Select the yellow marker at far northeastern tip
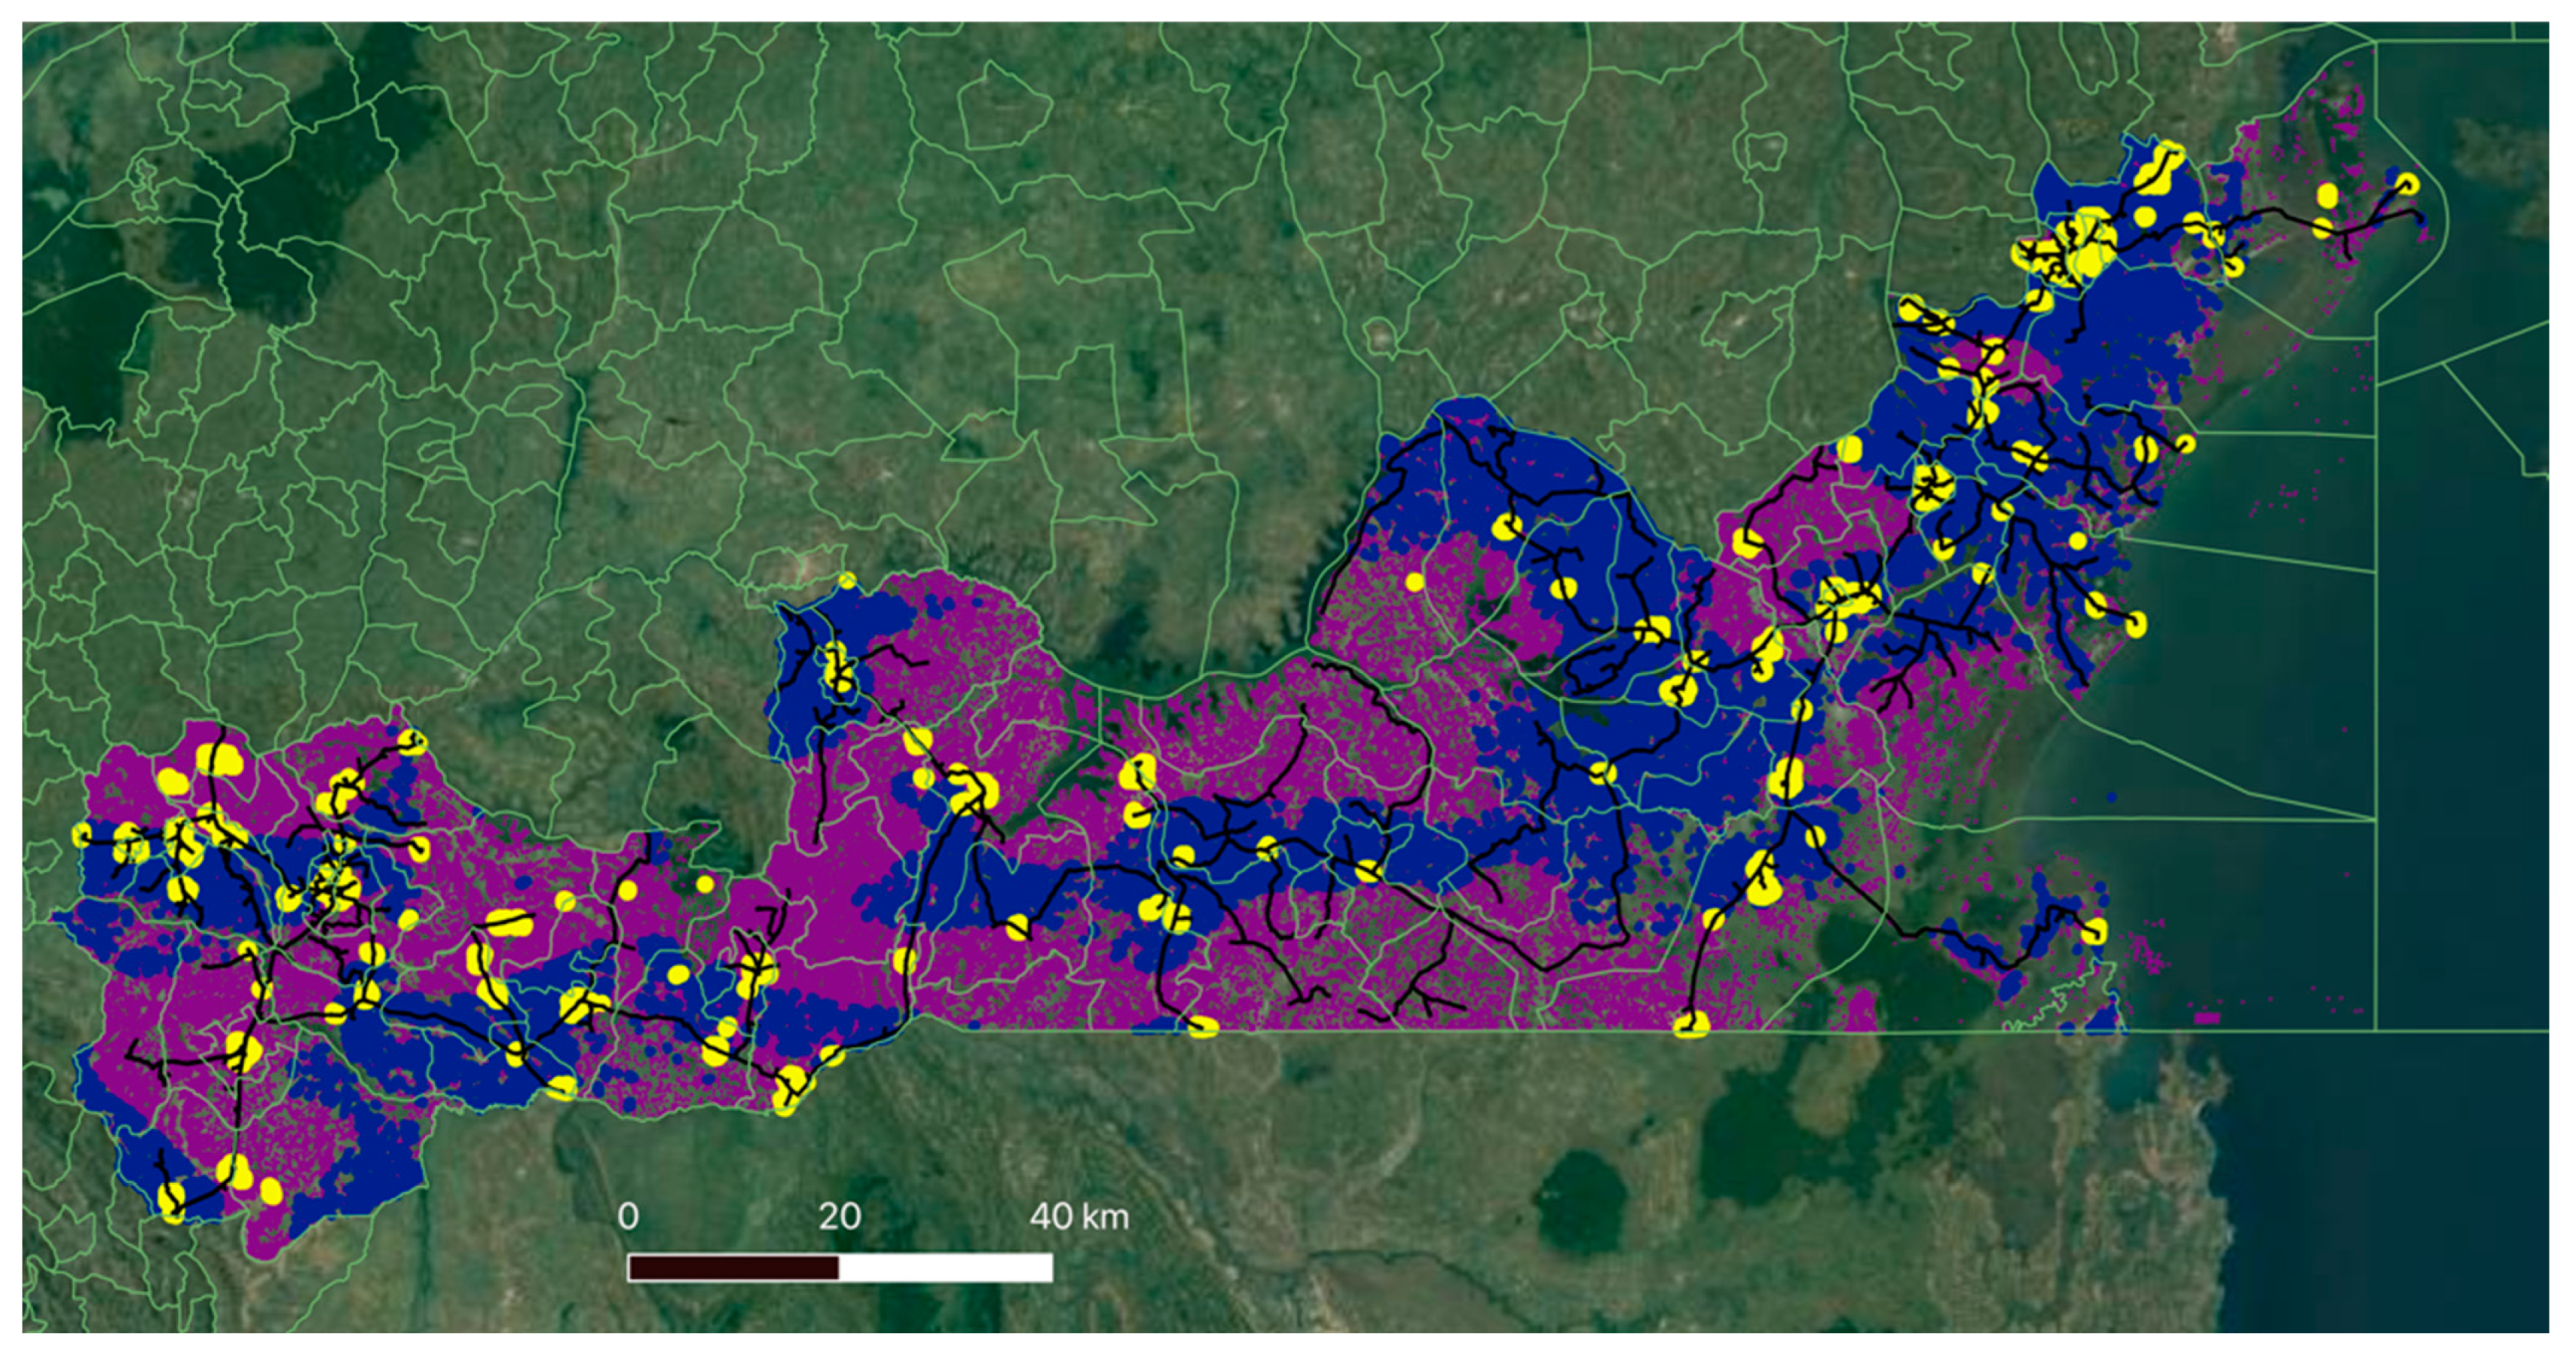The height and width of the screenshot is (1358, 2576). (2407, 183)
